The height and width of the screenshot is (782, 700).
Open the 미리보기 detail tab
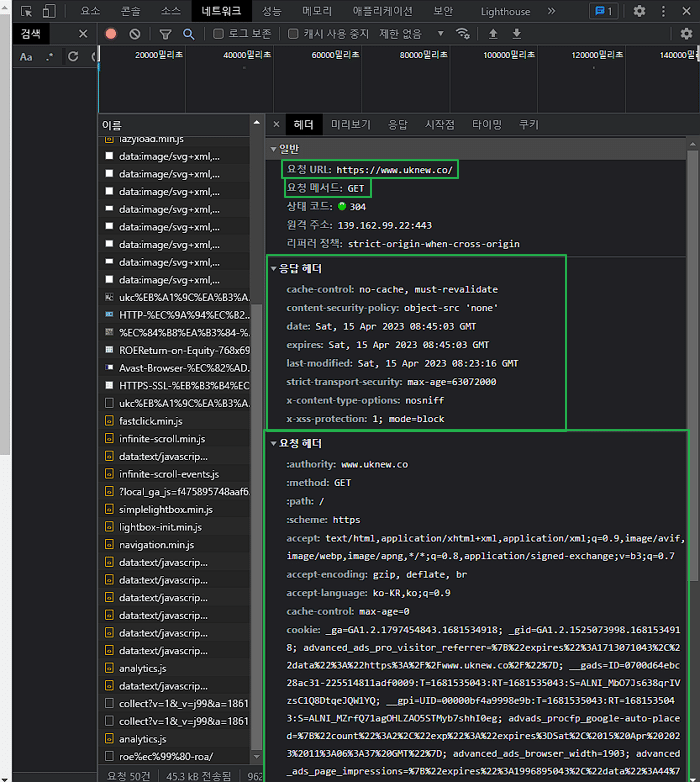pos(351,124)
